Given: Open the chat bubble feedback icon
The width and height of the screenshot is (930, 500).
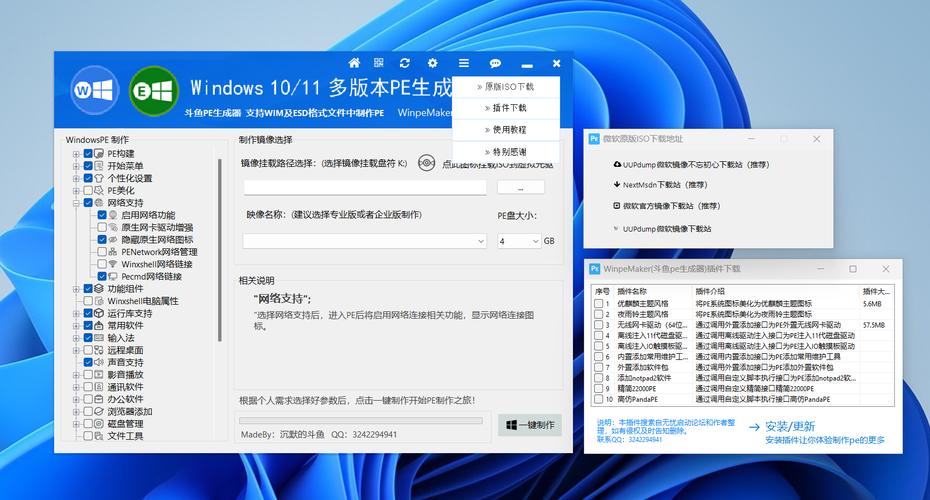Looking at the screenshot, I should coord(495,63).
